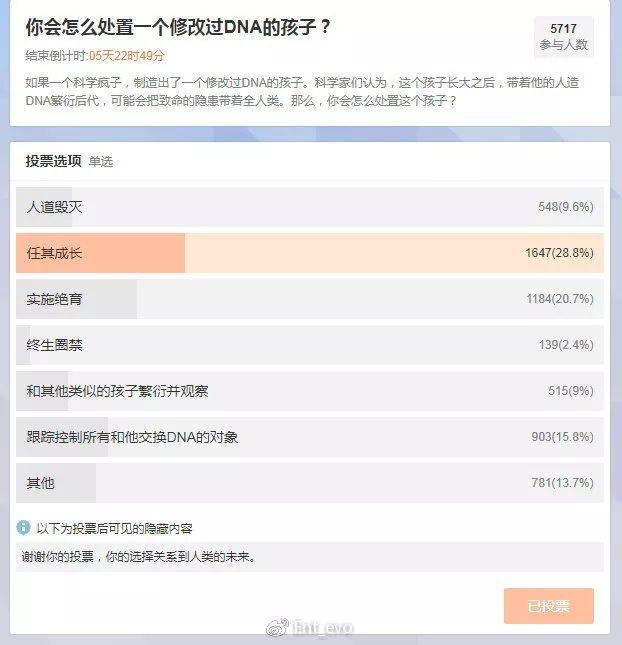Choose the highlighted 任其成长 option
This screenshot has height=645, width=622.
point(55,253)
